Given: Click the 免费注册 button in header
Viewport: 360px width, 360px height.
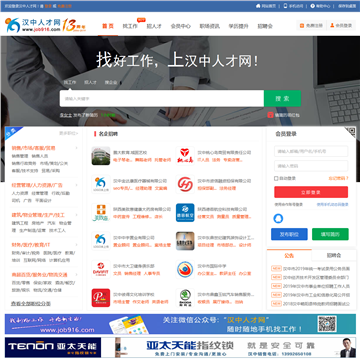Looking at the screenshot, I should coord(311,25).
